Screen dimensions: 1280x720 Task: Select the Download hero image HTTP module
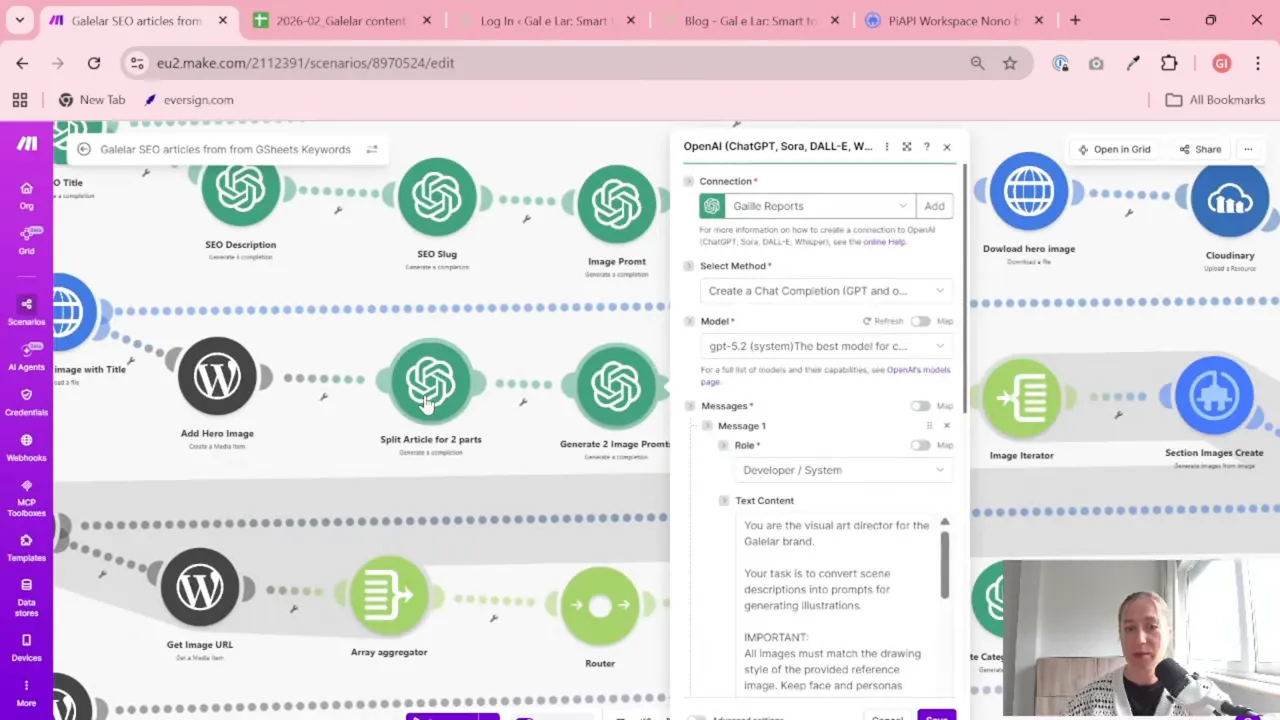[x=1029, y=191]
